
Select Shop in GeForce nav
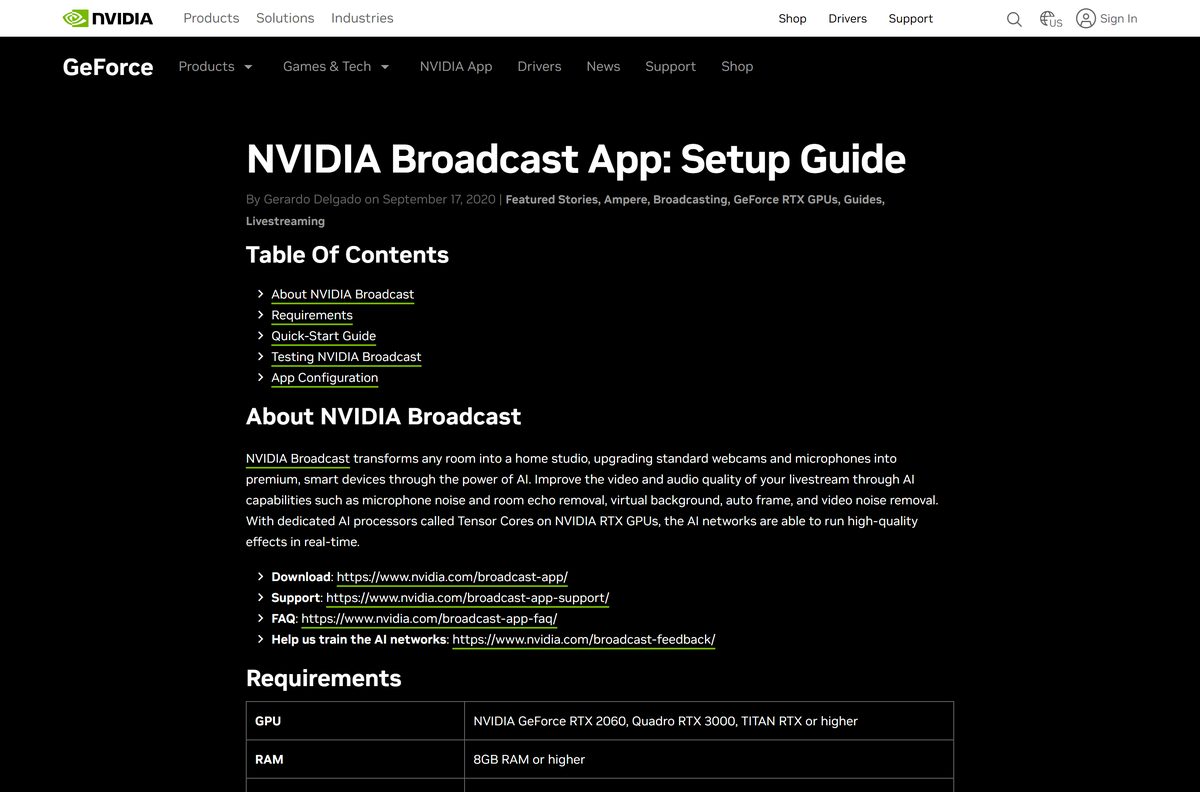[x=737, y=67]
